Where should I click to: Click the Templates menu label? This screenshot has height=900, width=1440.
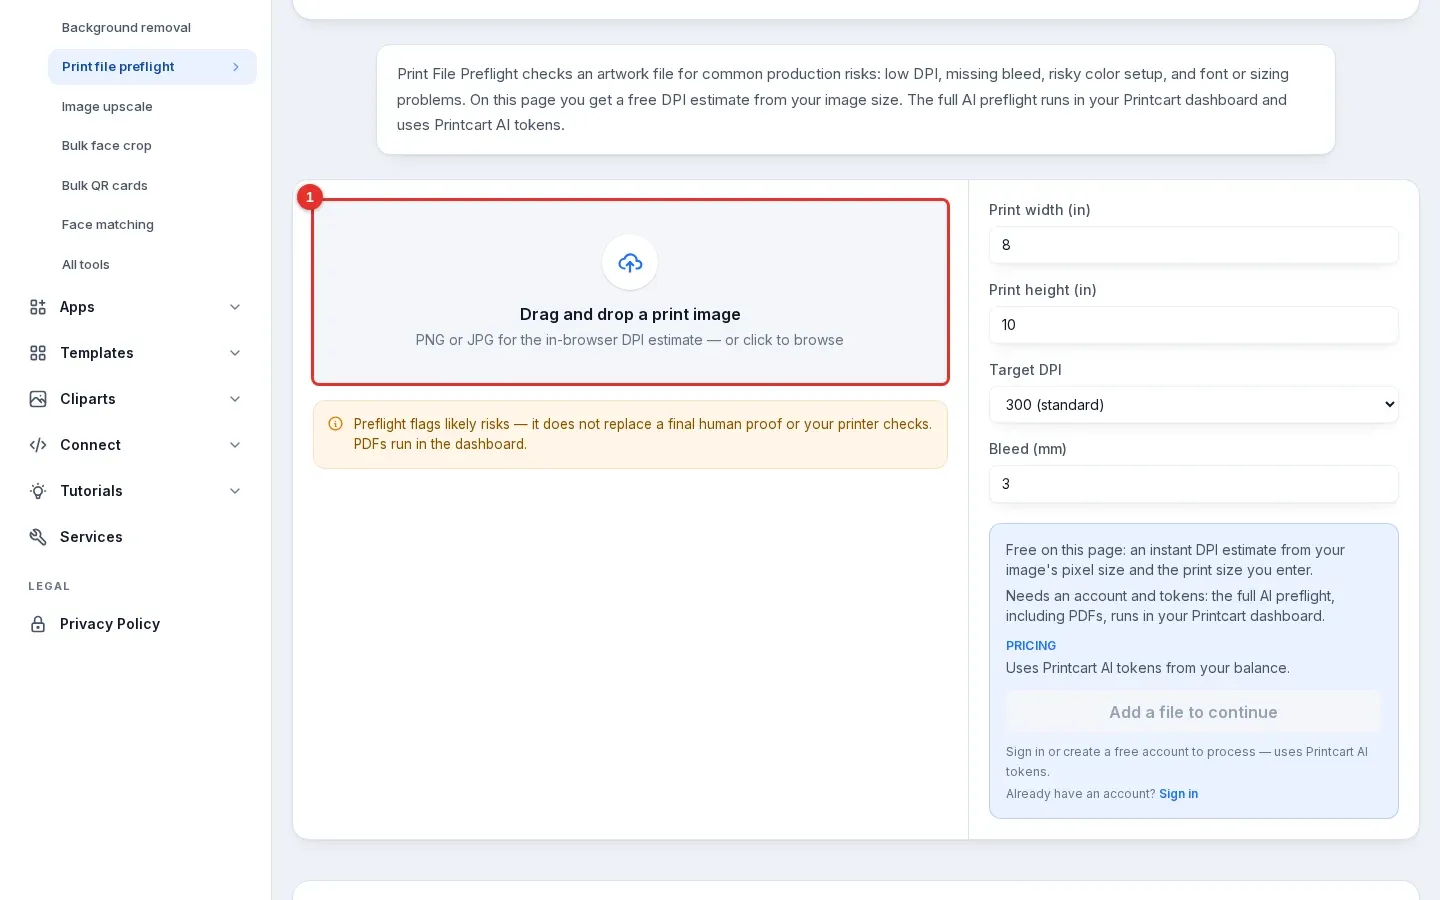tap(97, 353)
